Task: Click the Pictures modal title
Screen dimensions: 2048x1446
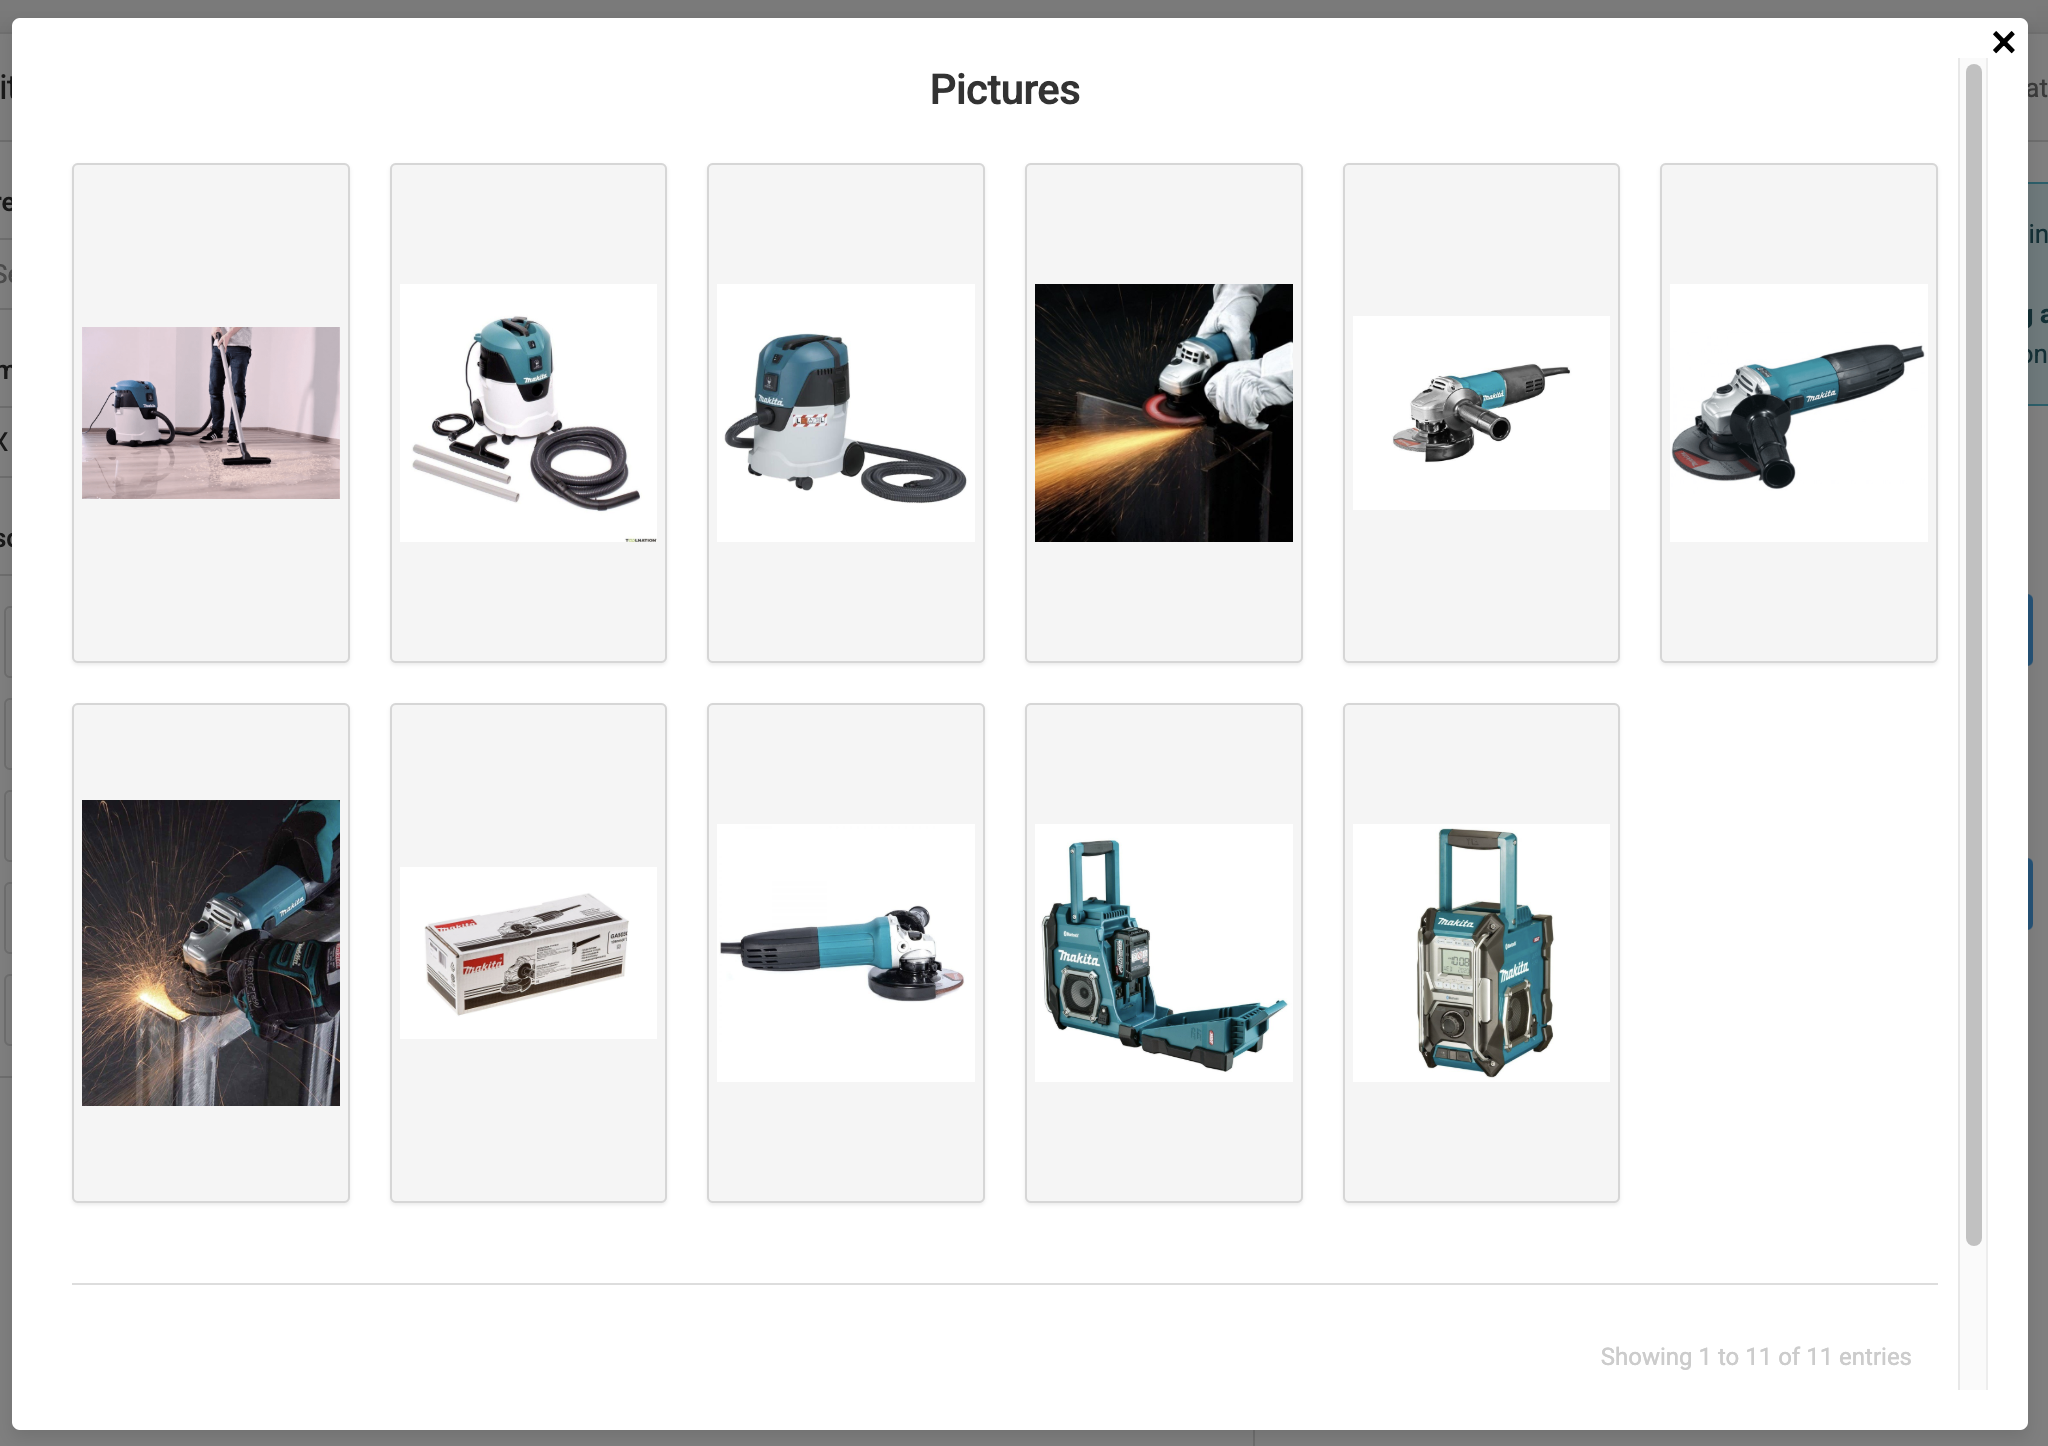Action: pos(1004,89)
